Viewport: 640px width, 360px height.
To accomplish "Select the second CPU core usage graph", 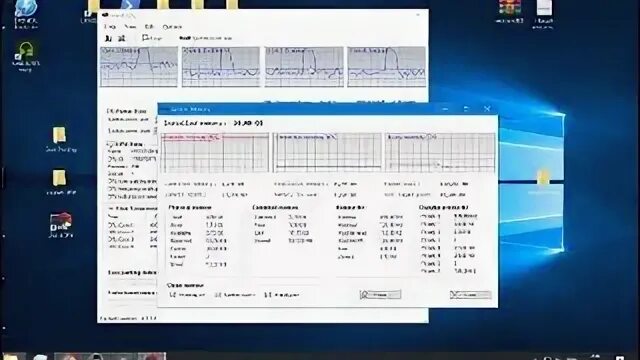I will click(x=220, y=67).
